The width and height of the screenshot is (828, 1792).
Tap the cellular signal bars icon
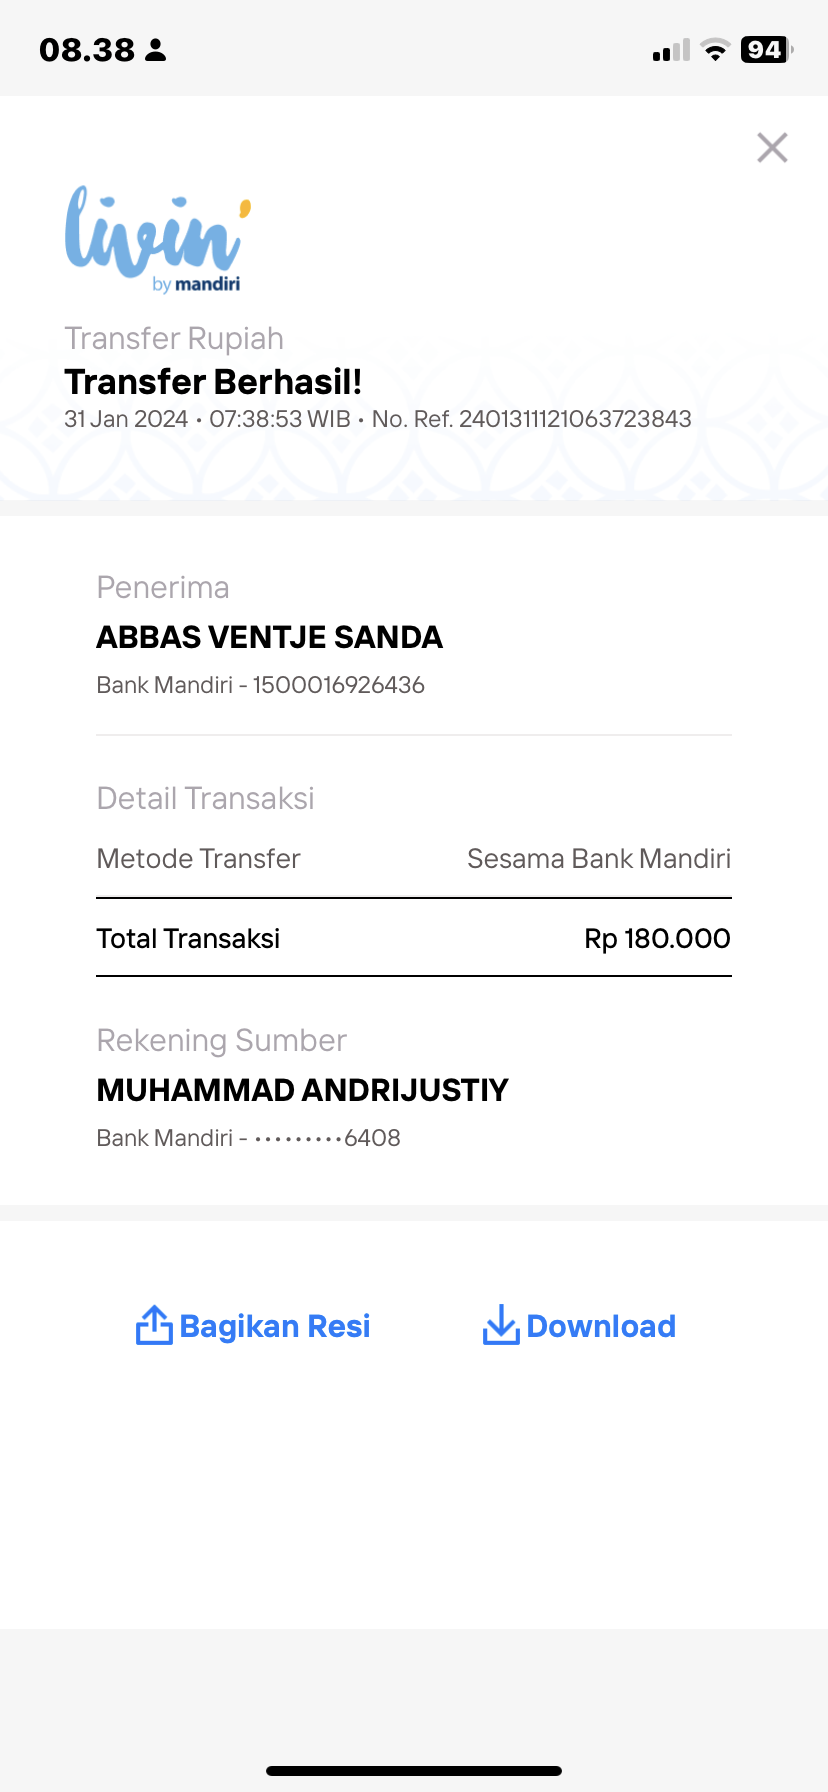[x=671, y=50]
